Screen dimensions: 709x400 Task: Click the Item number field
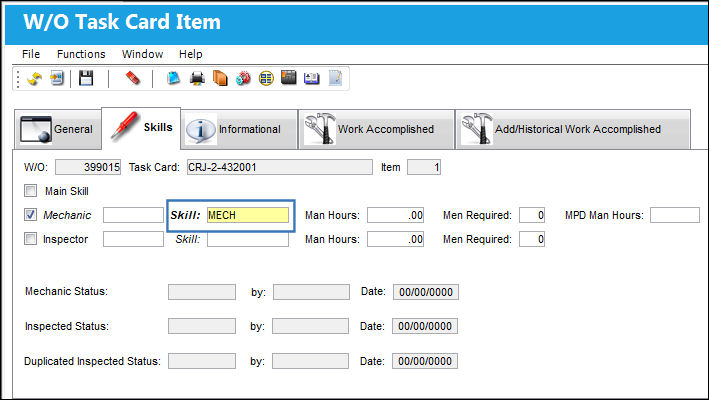[x=424, y=167]
